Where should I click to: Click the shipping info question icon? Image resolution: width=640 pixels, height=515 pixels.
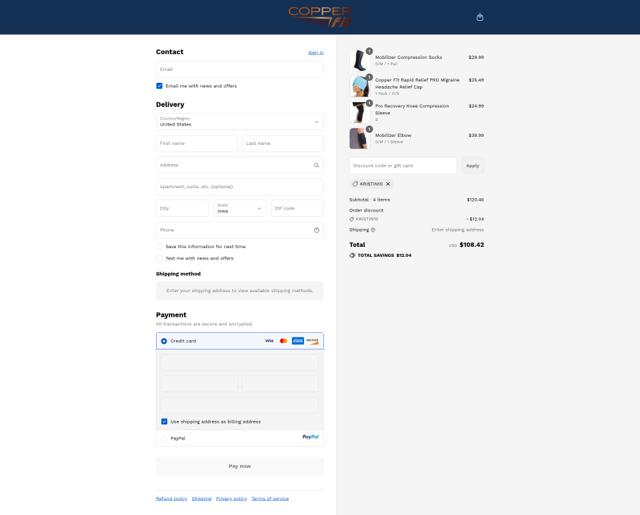tap(373, 230)
